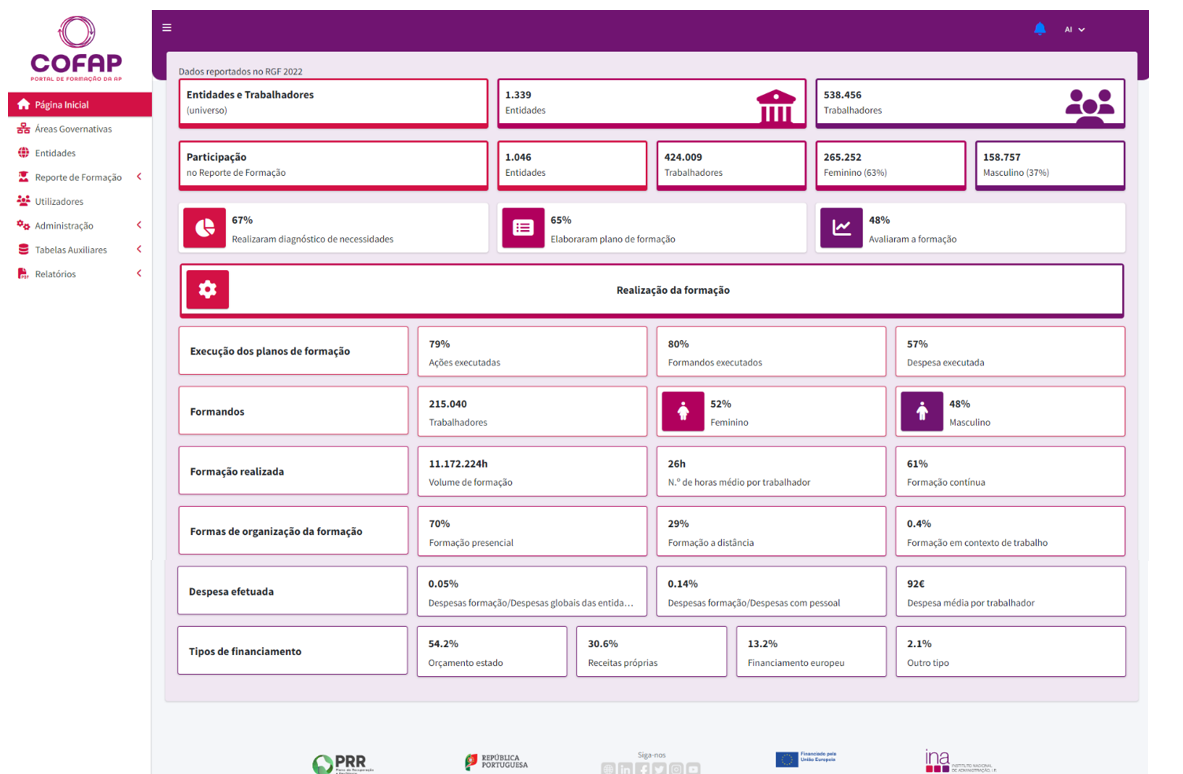
Task: Open the LinkedIn social icon
Action: [625, 769]
